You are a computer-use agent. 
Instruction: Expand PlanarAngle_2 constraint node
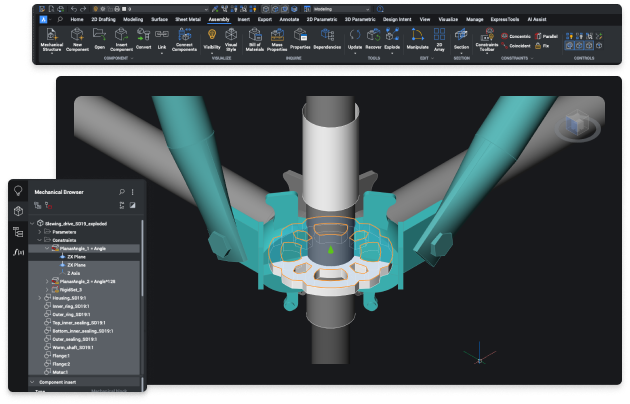pyautogui.click(x=47, y=281)
